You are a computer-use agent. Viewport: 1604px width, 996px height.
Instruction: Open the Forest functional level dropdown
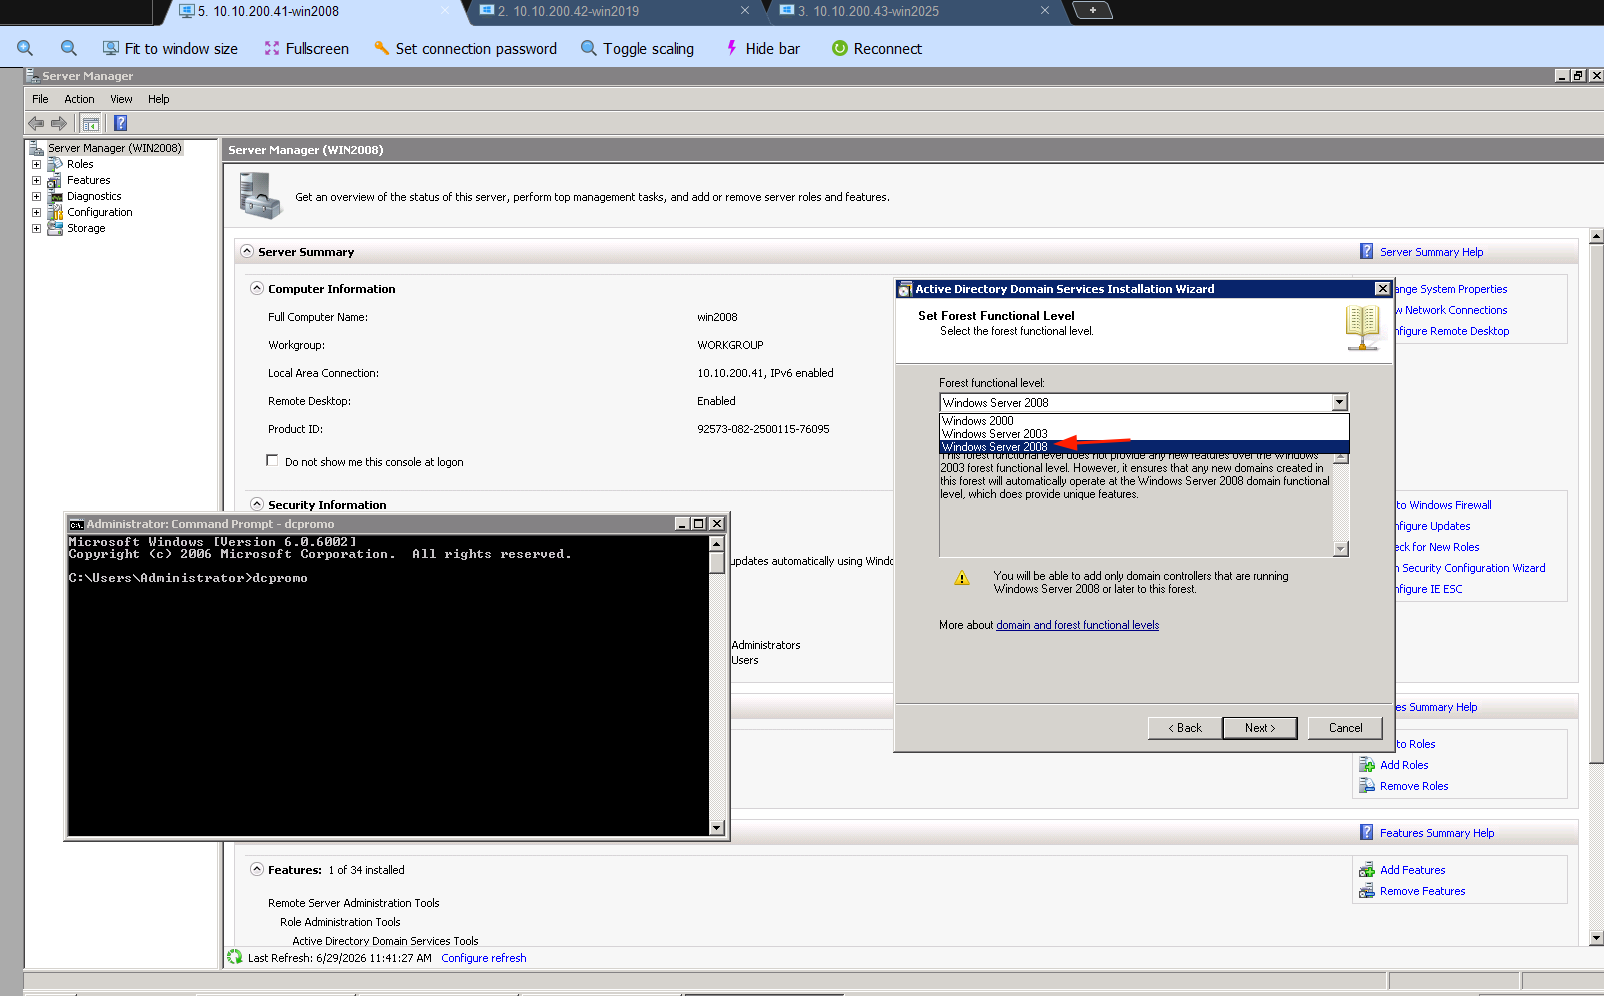1339,402
